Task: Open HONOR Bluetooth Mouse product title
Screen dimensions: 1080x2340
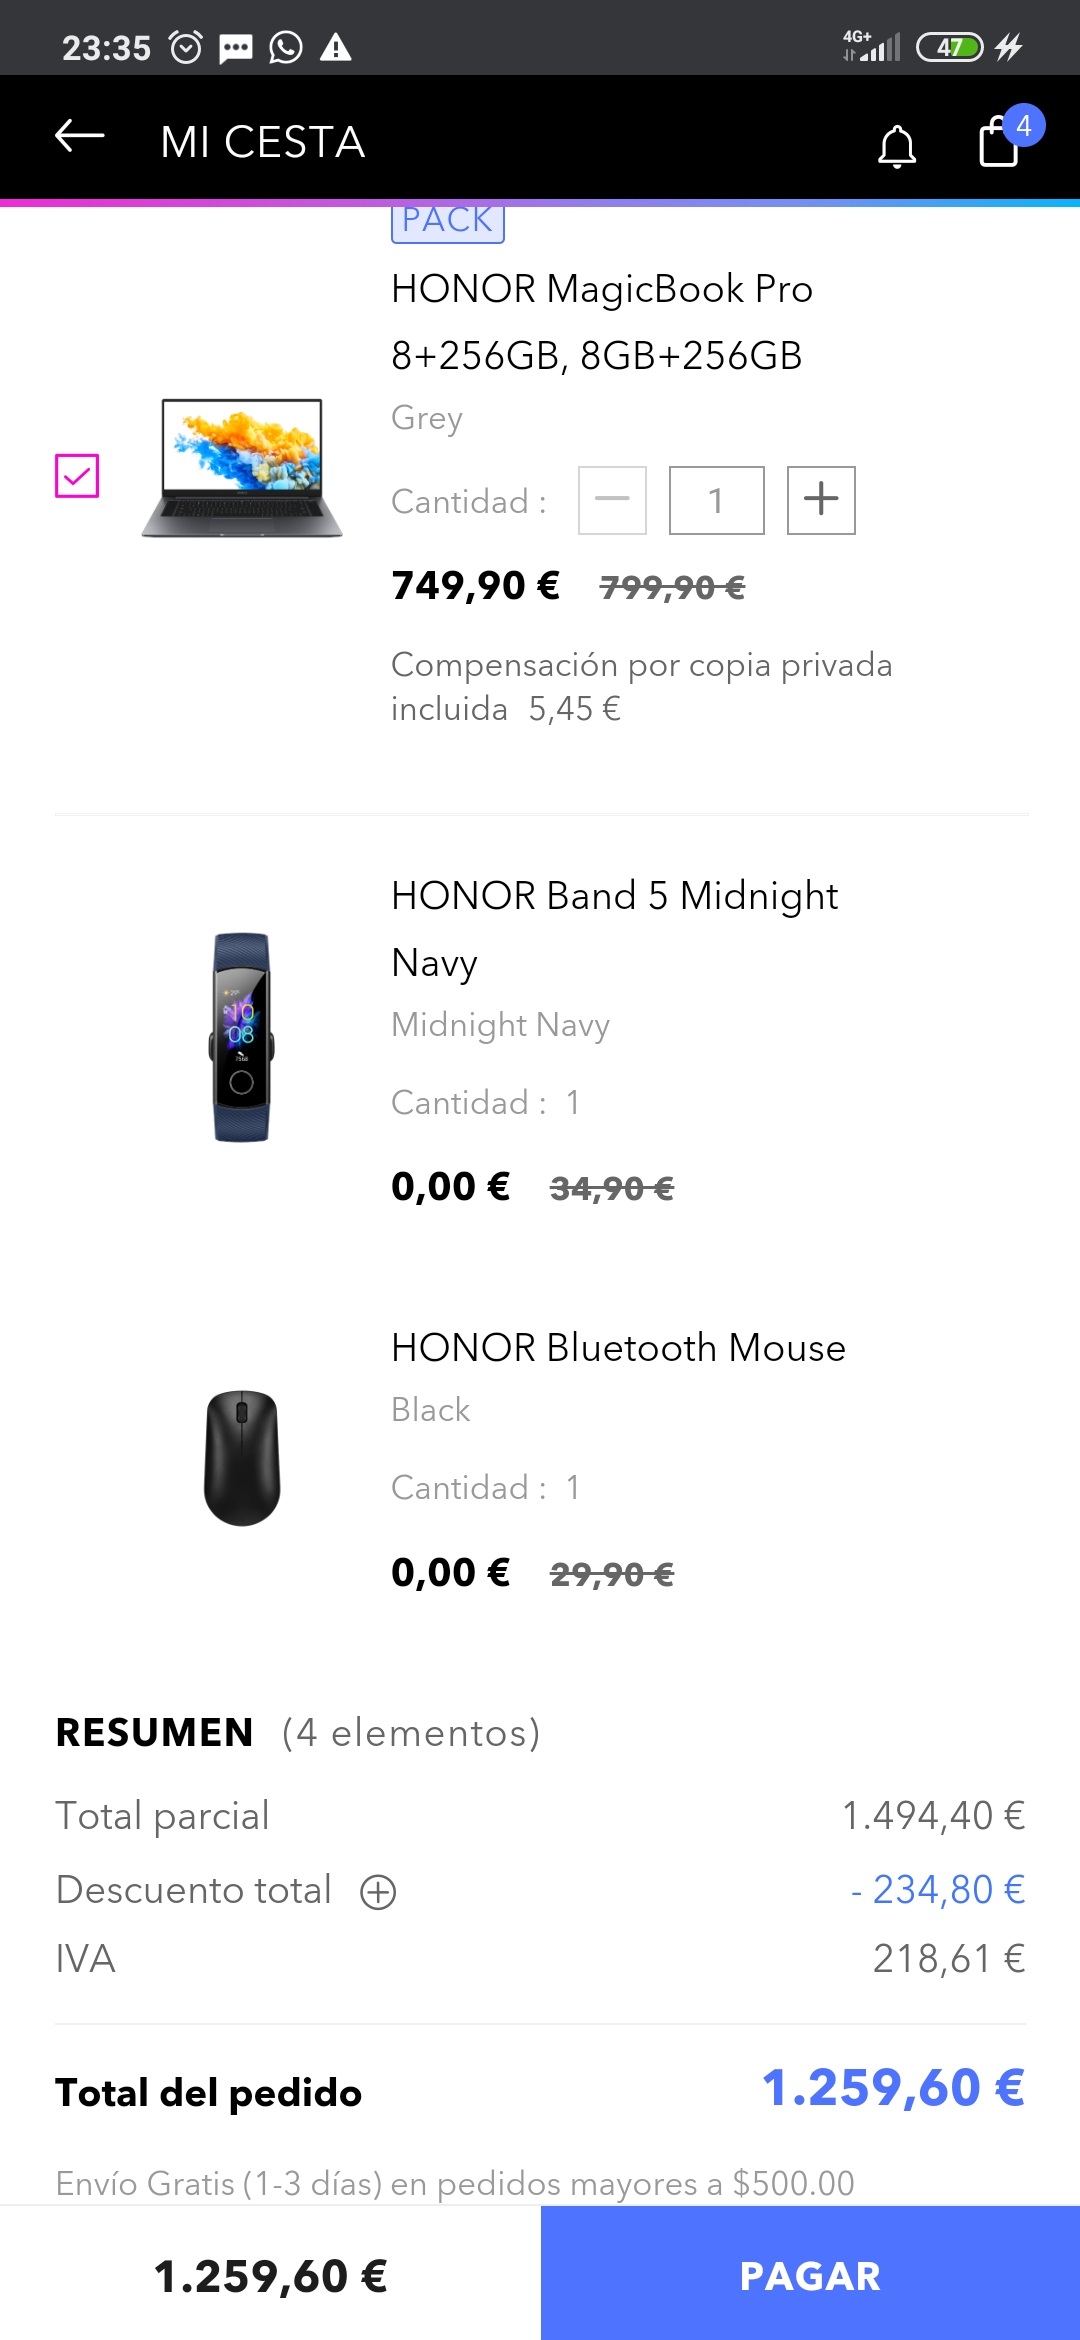Action: coord(618,1348)
